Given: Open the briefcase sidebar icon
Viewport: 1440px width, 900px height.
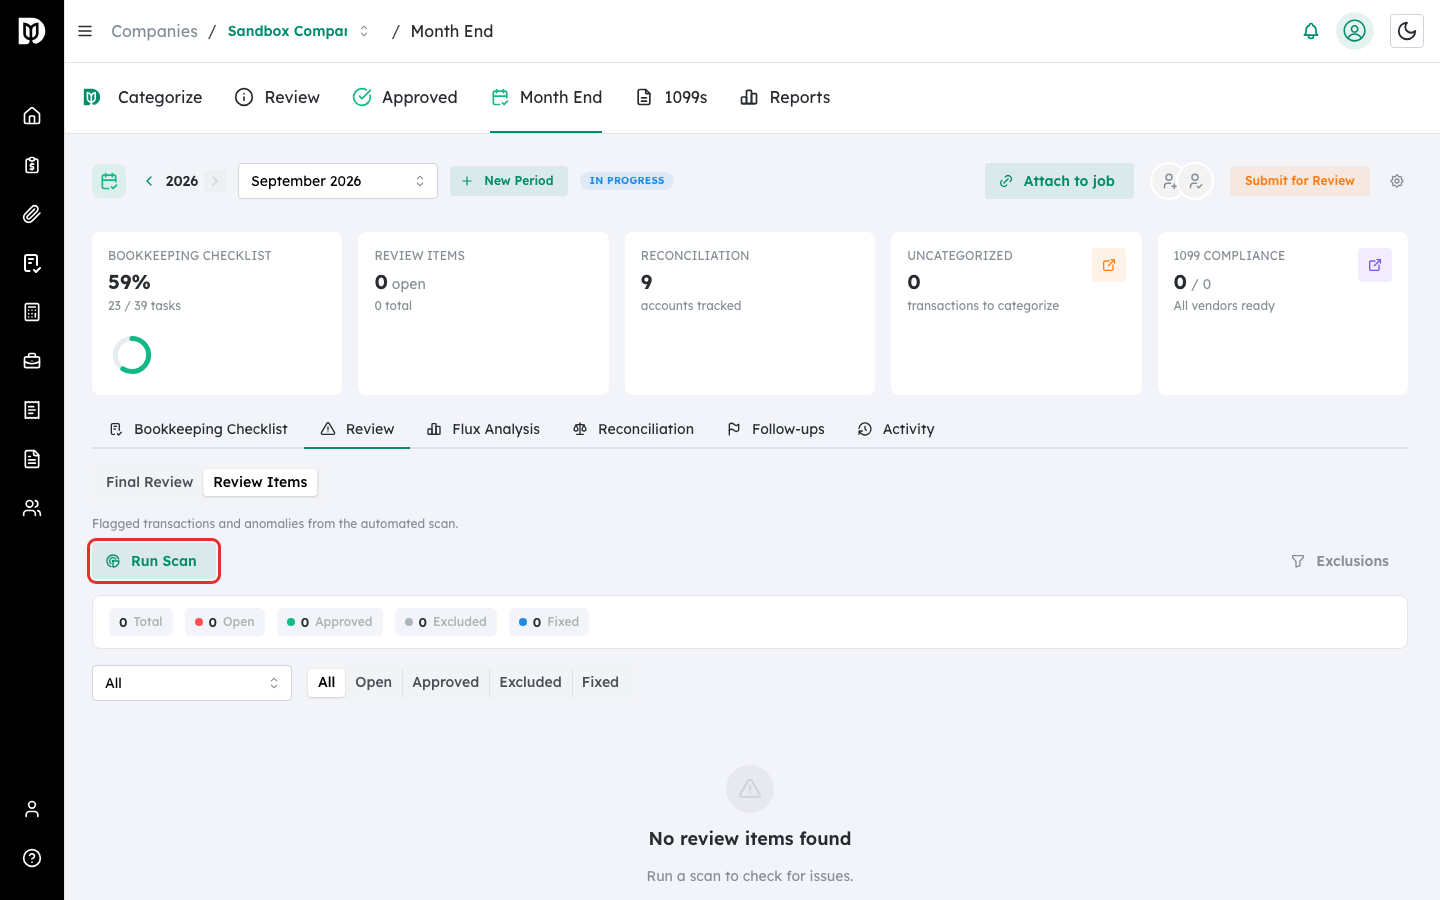Looking at the screenshot, I should click(32, 361).
